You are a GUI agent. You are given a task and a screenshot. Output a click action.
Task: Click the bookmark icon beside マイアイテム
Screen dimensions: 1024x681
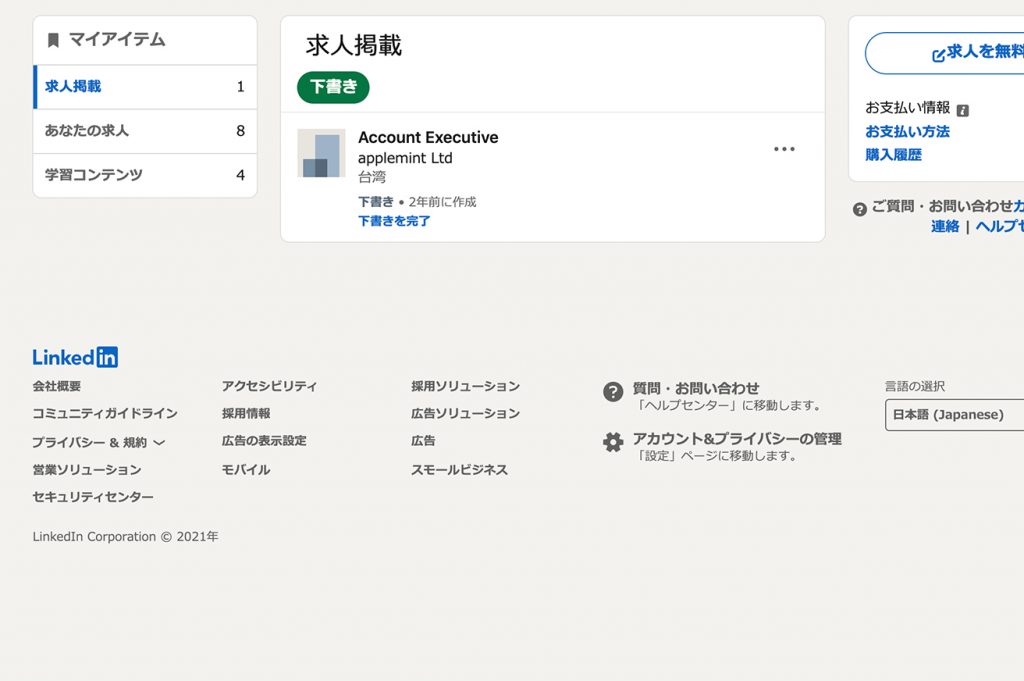[54, 40]
